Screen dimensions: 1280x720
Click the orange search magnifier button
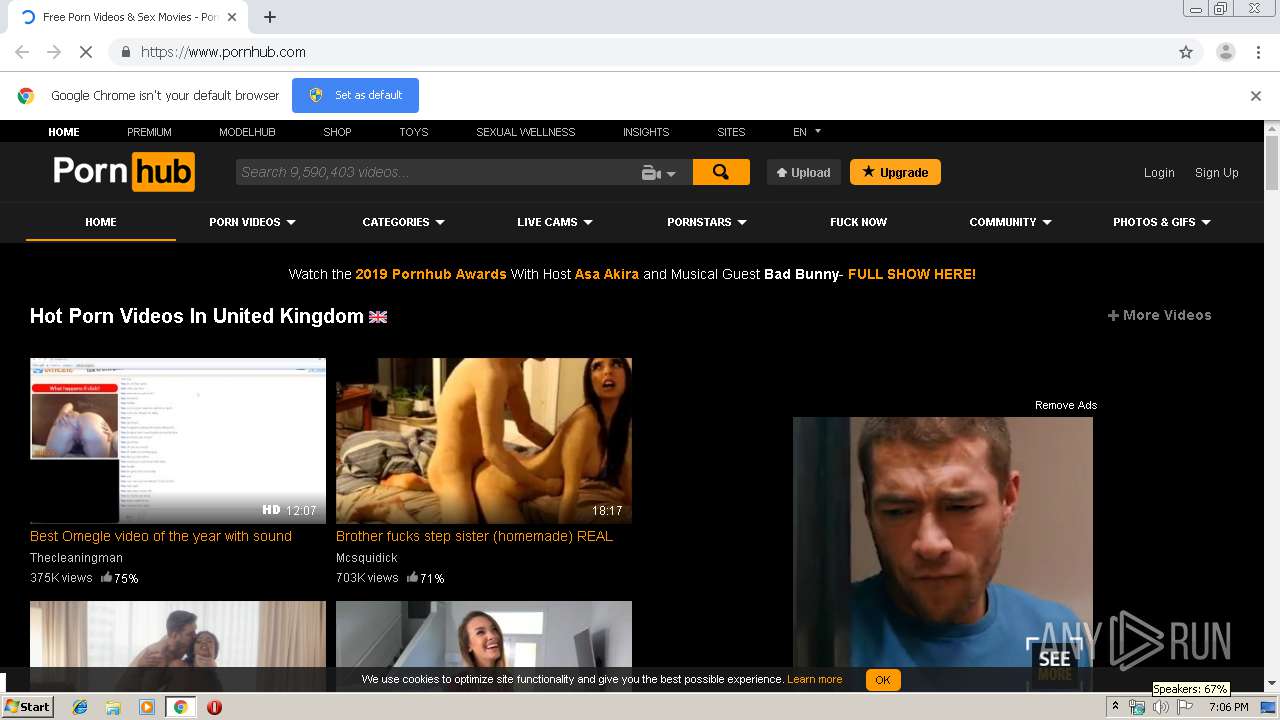coord(721,172)
